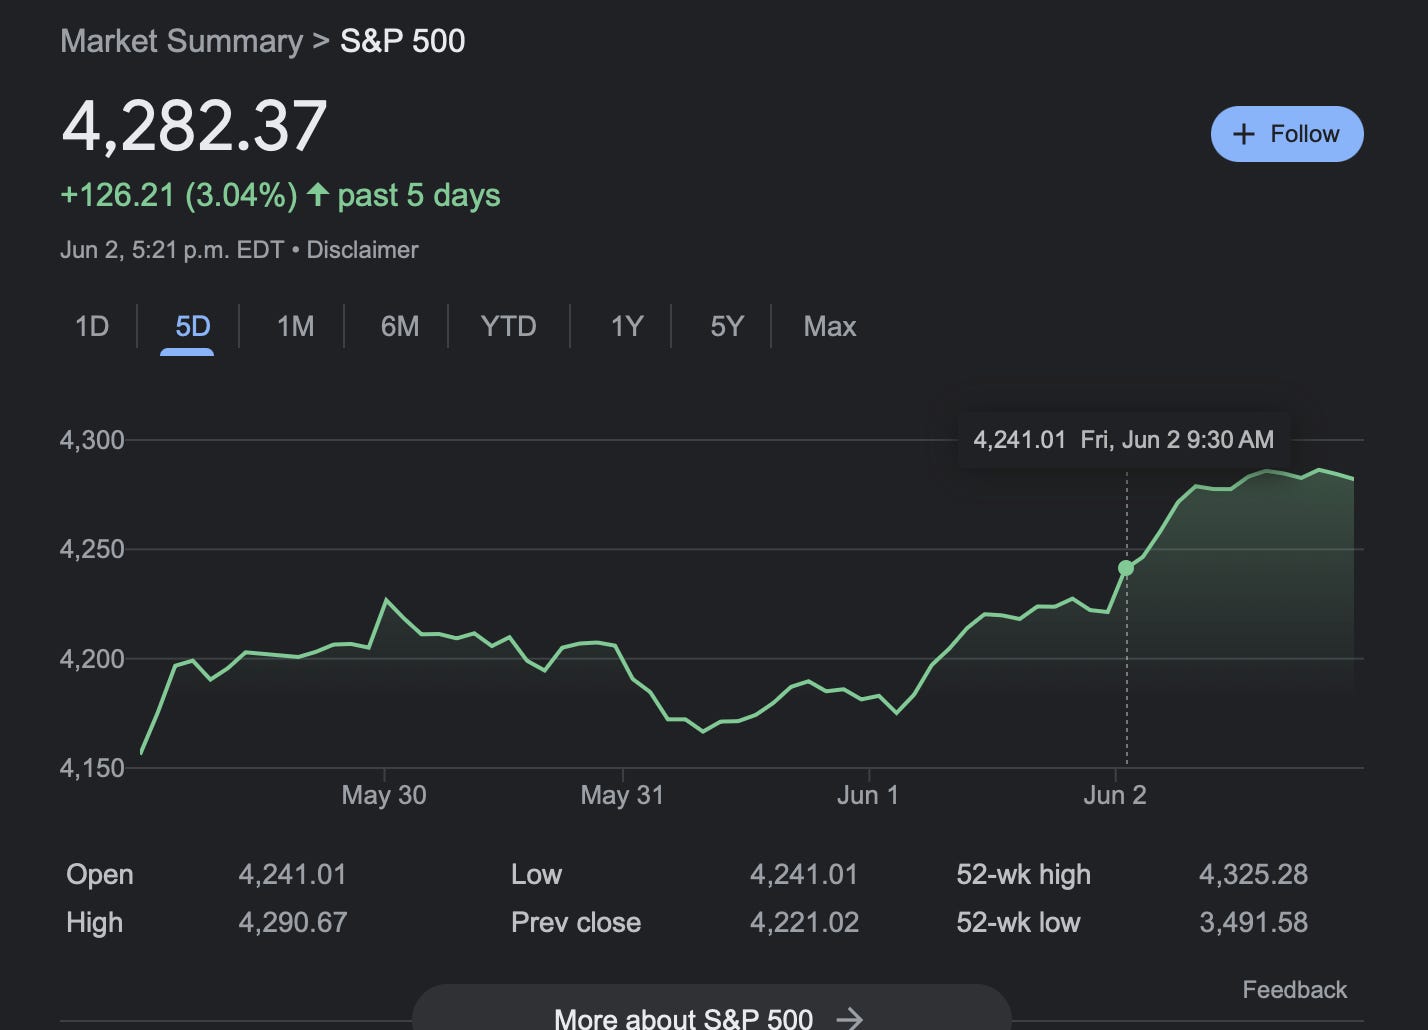Click the arrow icon in More about S&P 500
Screen dimensions: 1428x1030
pos(849,1019)
